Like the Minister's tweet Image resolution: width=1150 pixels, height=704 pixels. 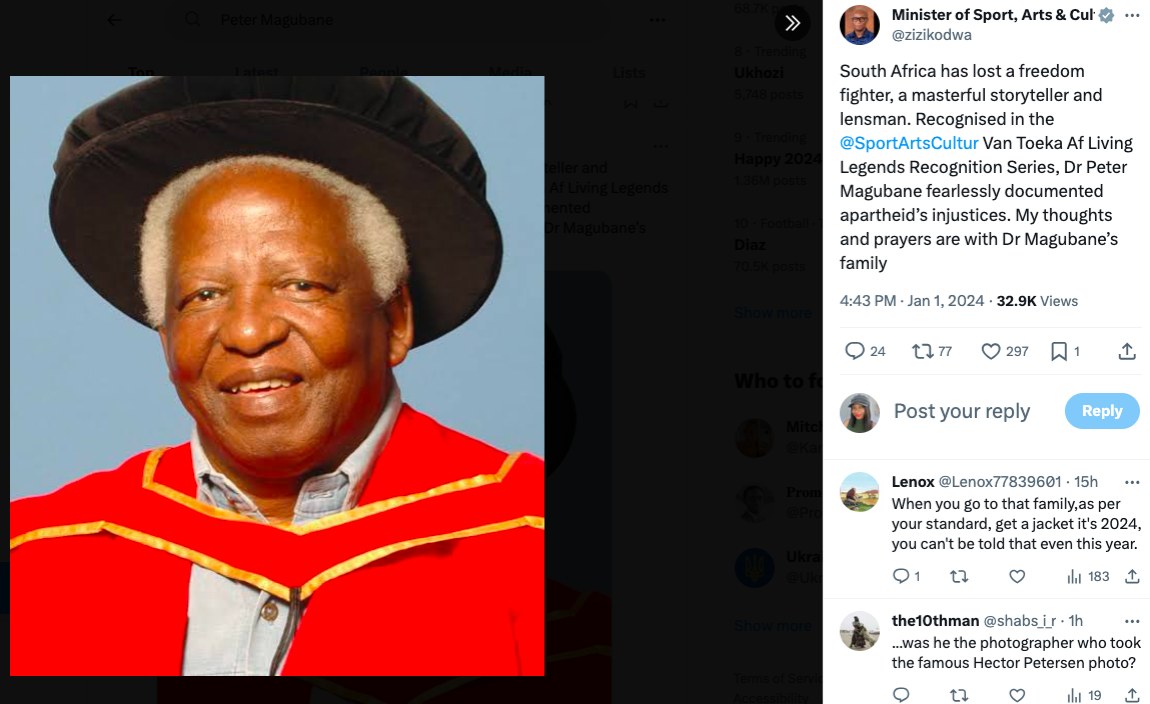tap(990, 351)
